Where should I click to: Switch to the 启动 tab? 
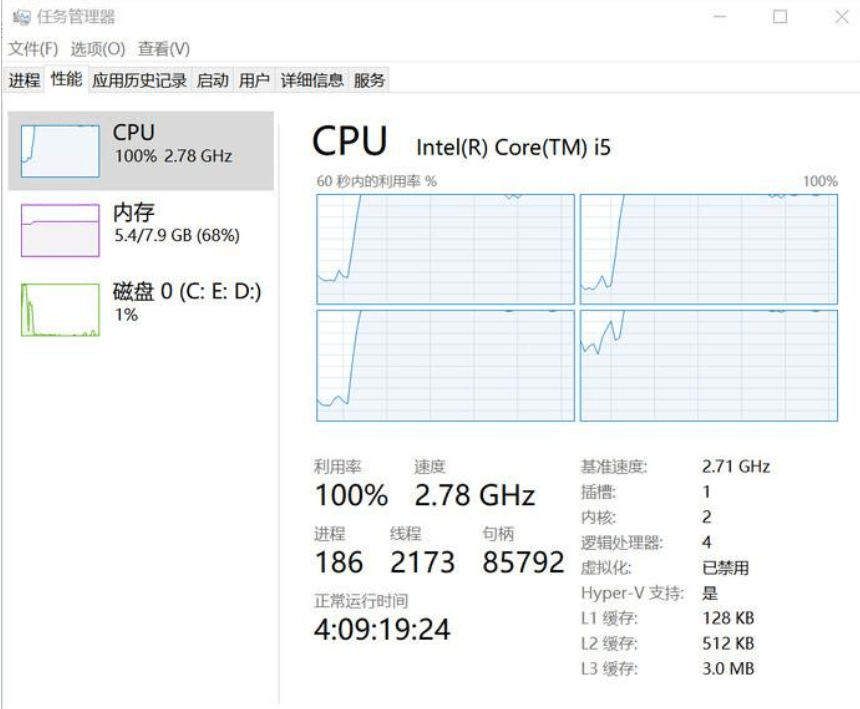[212, 81]
